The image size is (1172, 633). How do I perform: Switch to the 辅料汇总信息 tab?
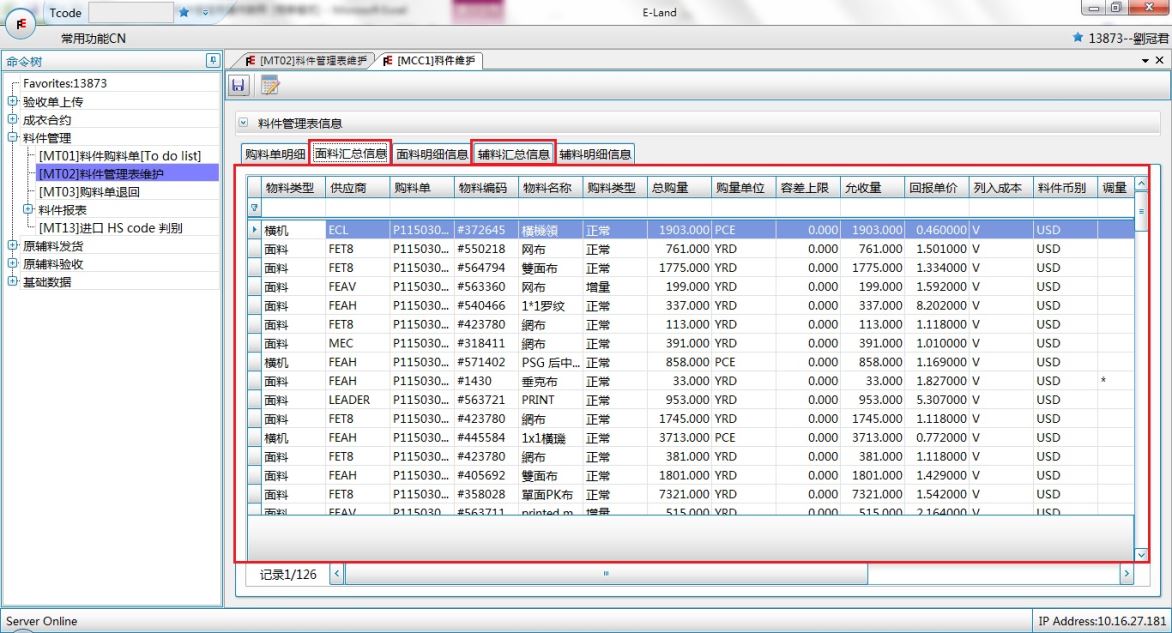click(513, 154)
